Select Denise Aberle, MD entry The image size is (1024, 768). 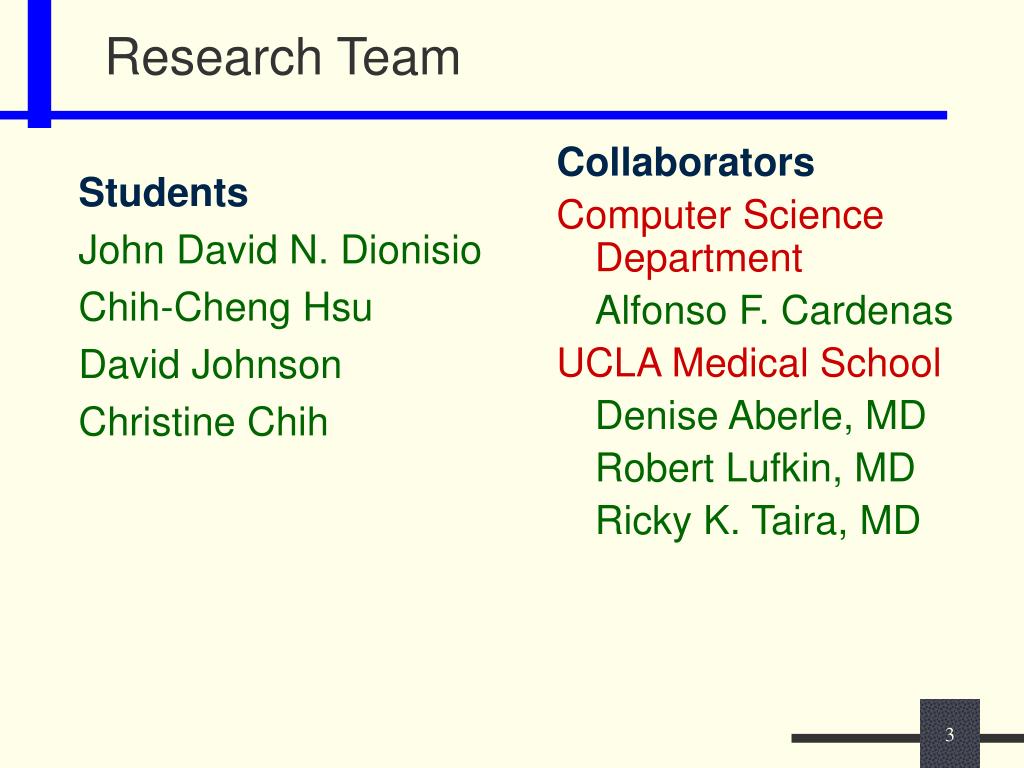point(761,416)
